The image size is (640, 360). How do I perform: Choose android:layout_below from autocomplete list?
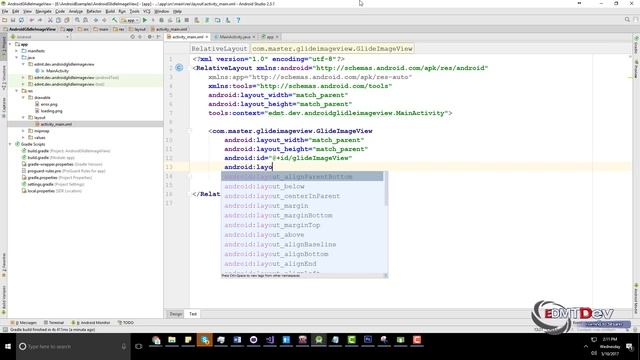click(x=302, y=187)
